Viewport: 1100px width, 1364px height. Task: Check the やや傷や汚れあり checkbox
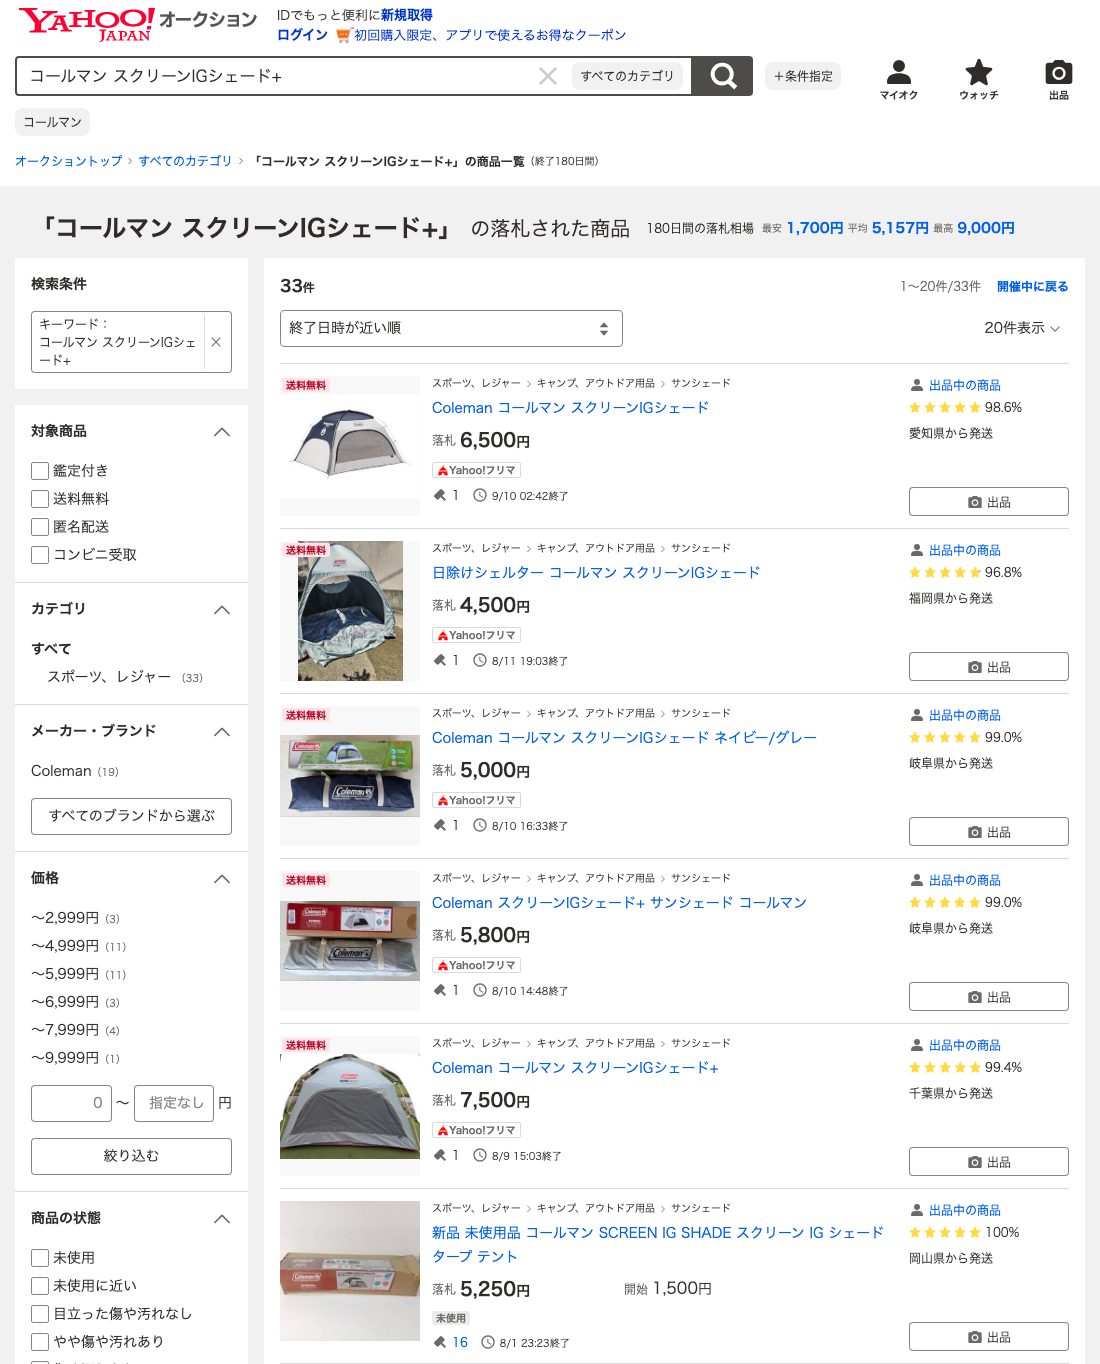[x=40, y=1342]
